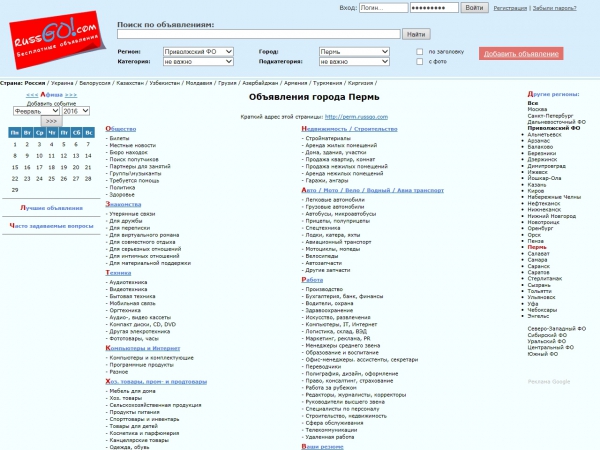Enable the с фото checkbox
The image size is (600, 450).
420,62
